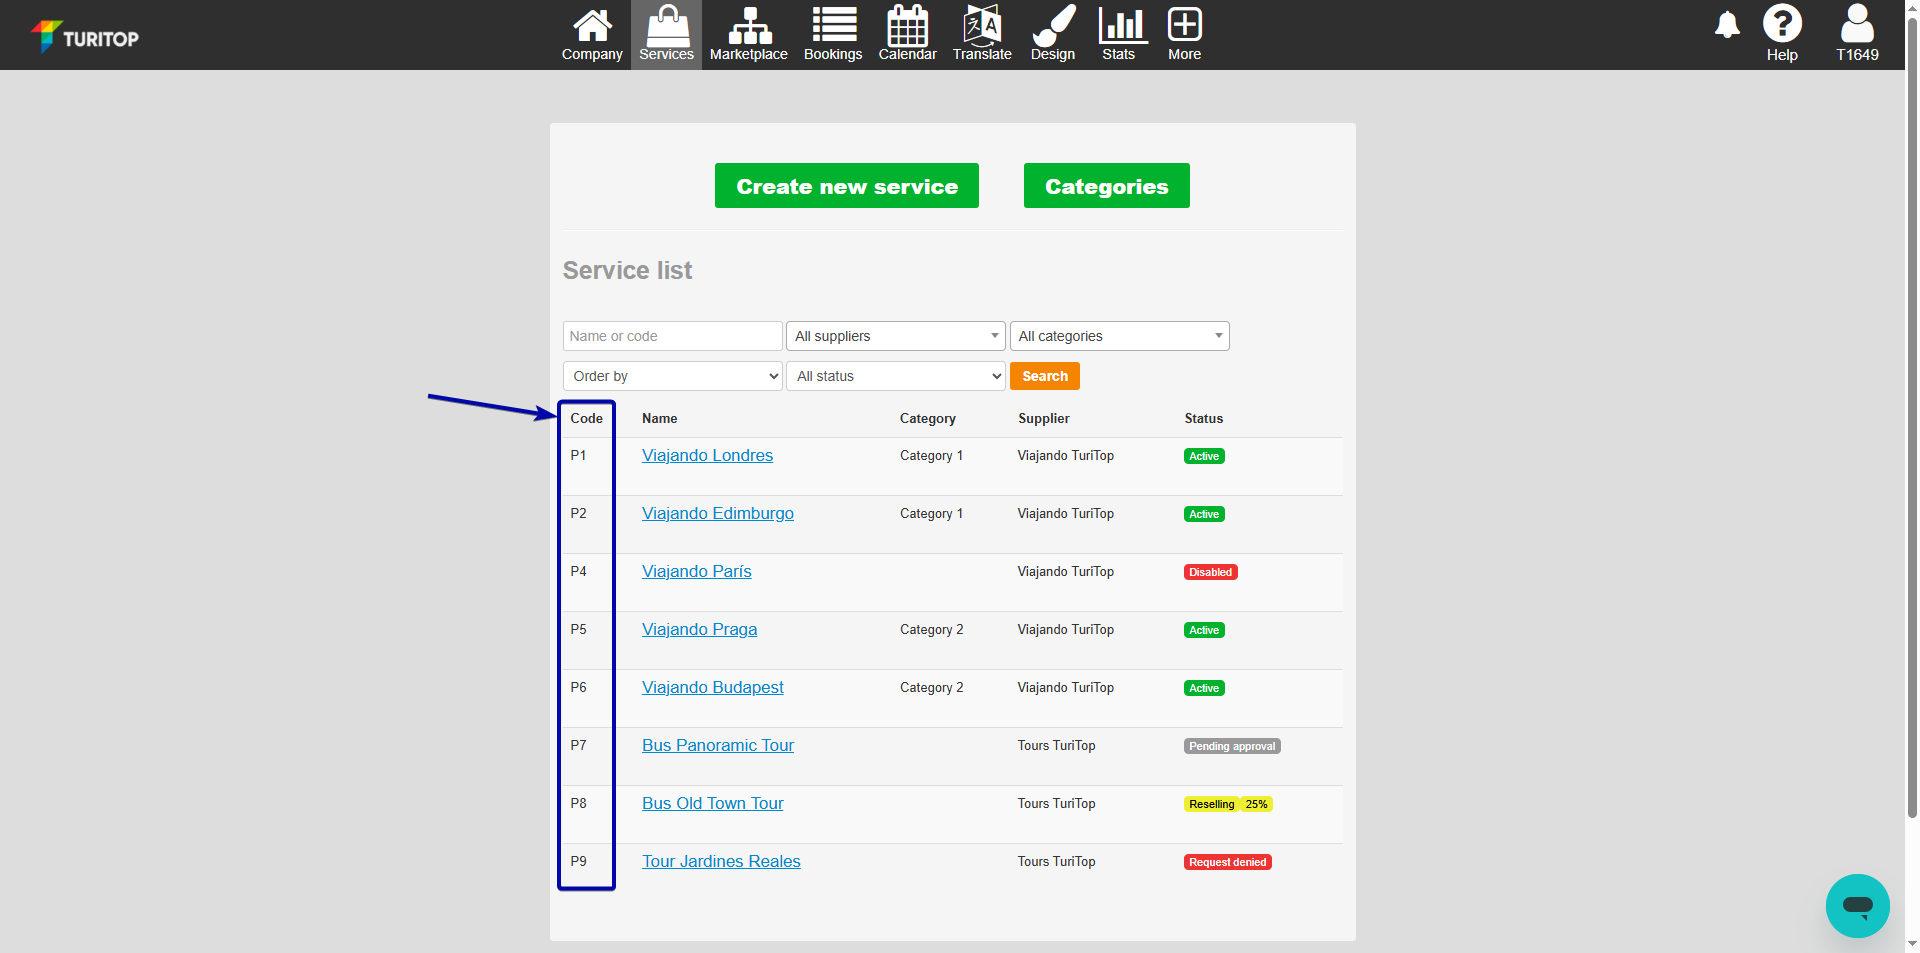Open the Help question mark icon
The height and width of the screenshot is (953, 1920).
point(1781,25)
